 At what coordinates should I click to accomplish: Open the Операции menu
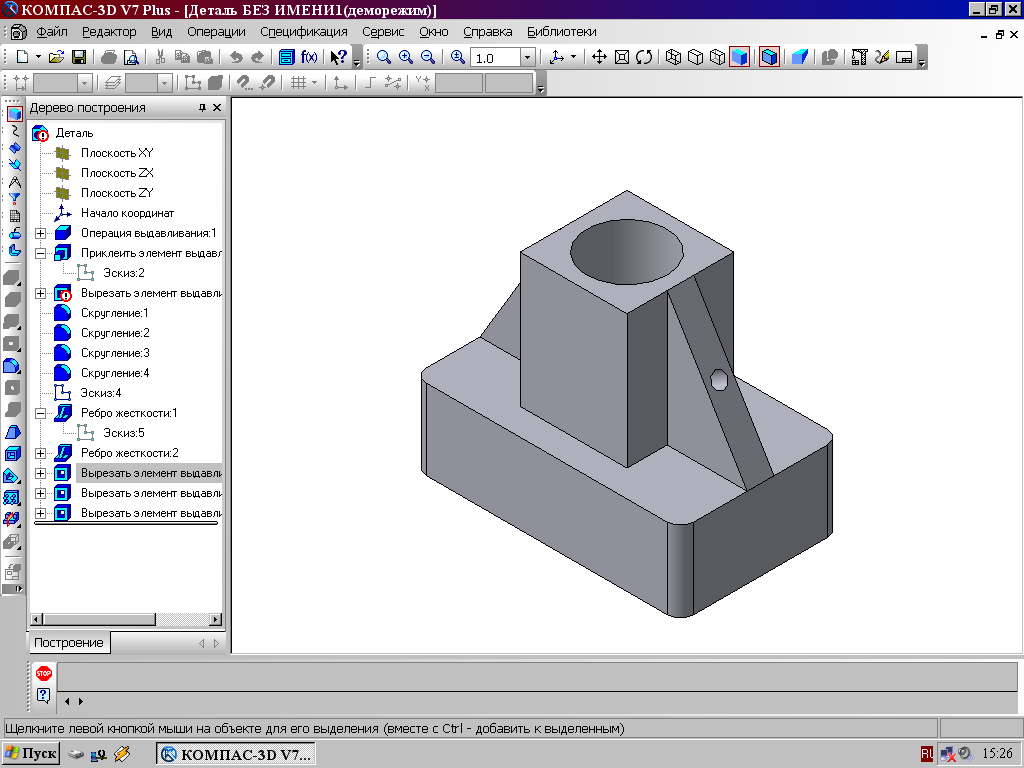tap(216, 32)
